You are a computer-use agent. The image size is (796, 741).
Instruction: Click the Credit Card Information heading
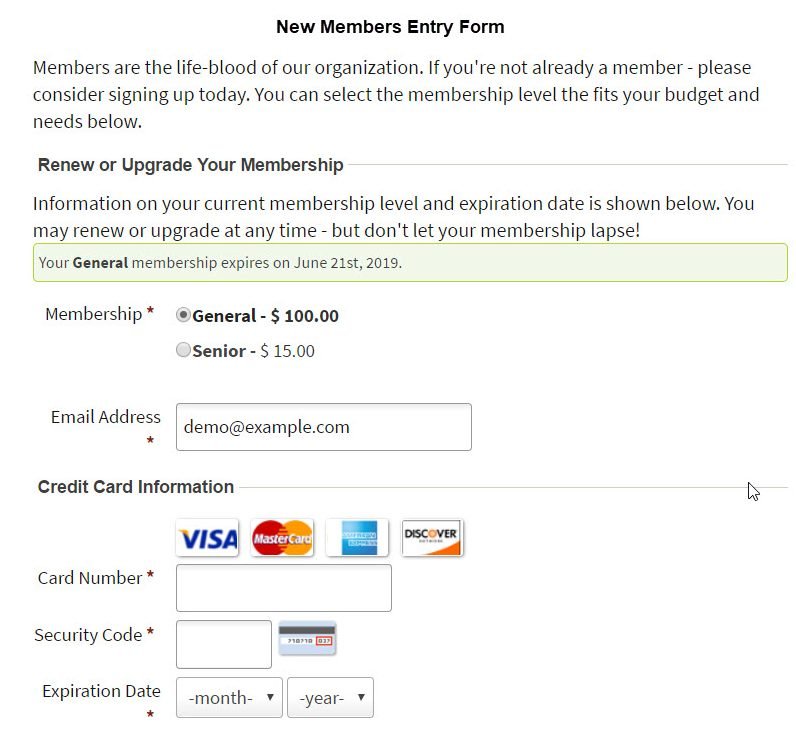136,487
